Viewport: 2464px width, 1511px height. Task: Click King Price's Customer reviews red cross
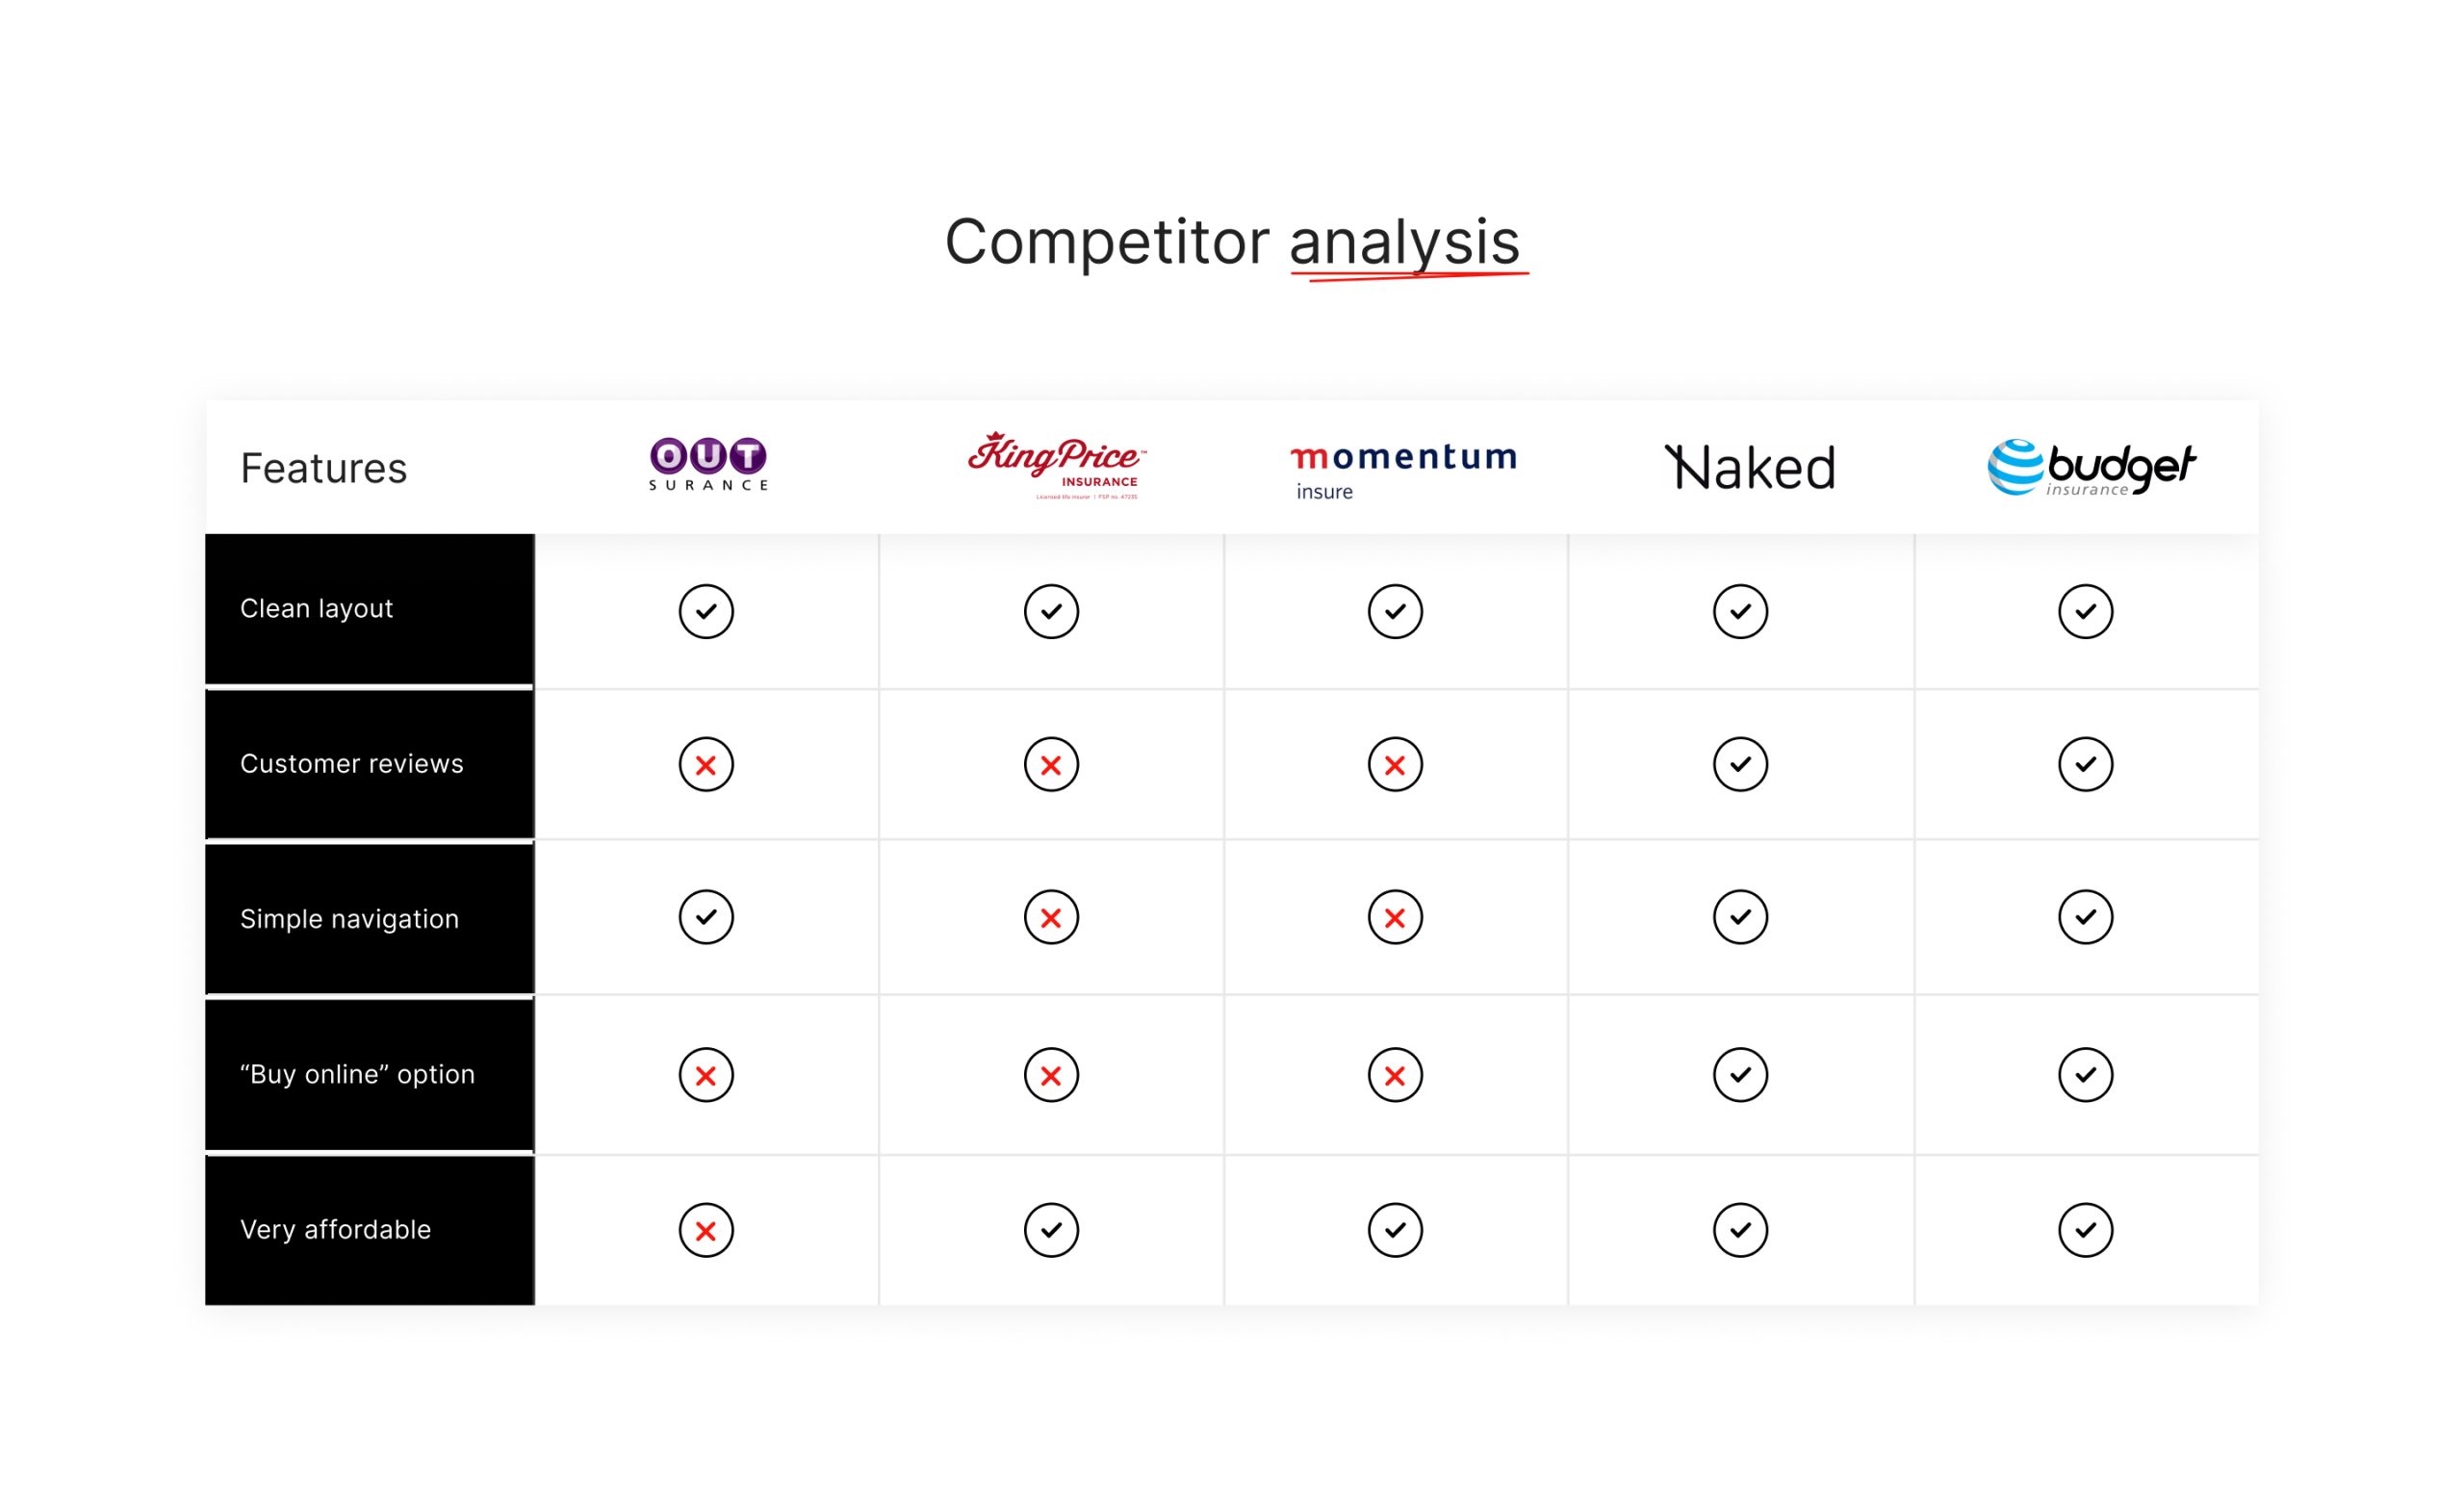[1051, 765]
